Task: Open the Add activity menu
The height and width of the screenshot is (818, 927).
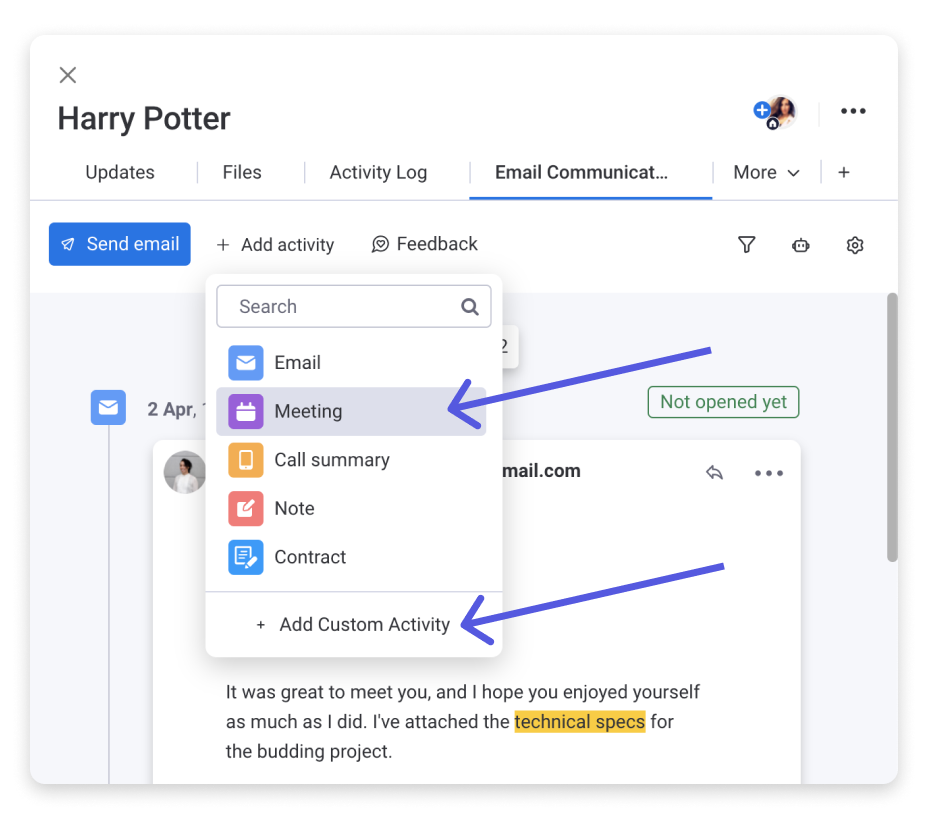Action: click(x=275, y=245)
